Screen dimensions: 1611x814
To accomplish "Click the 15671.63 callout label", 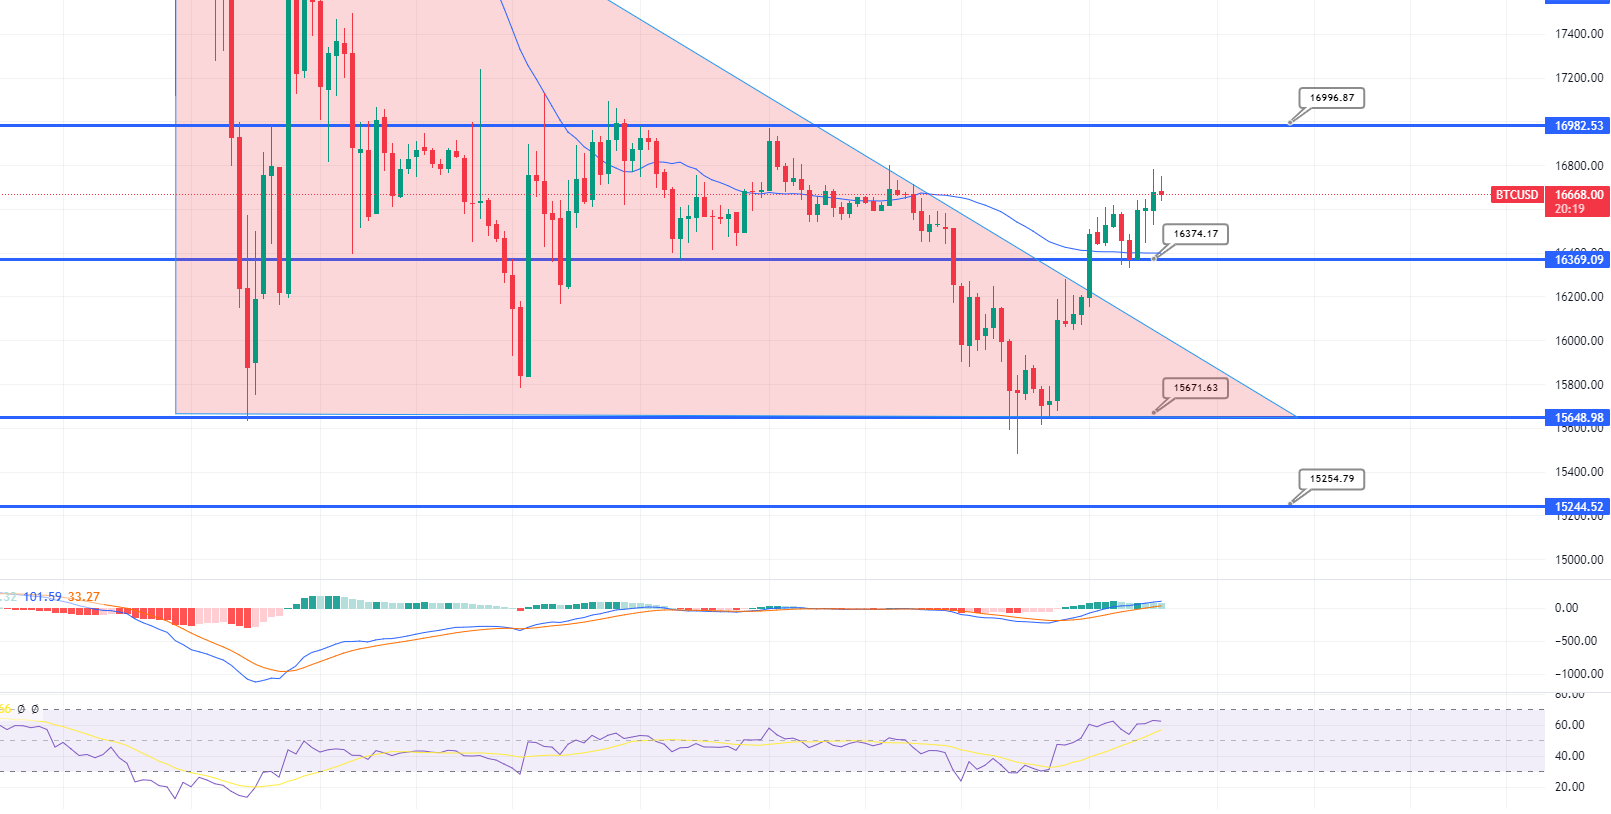I will coord(1195,388).
